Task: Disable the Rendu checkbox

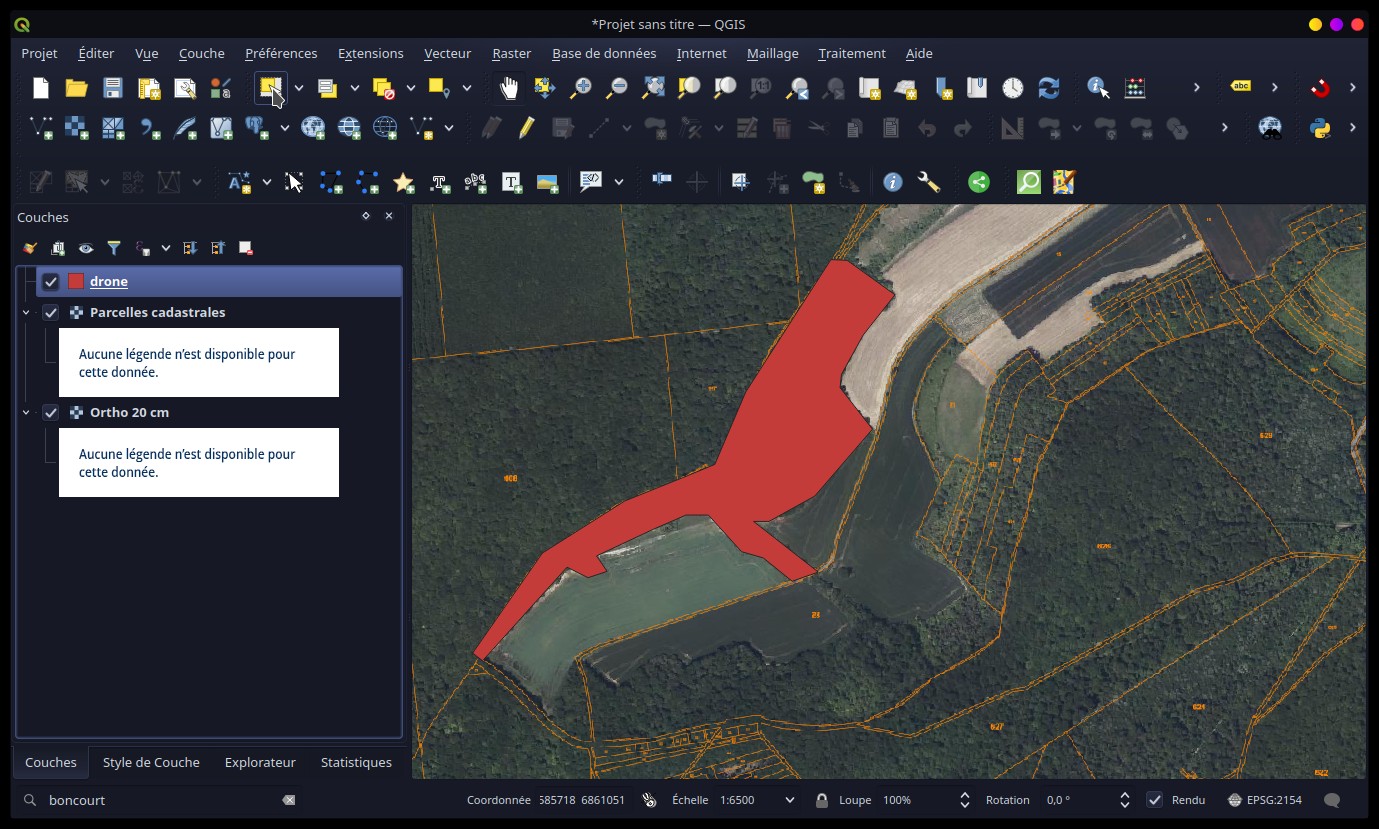Action: (1154, 800)
